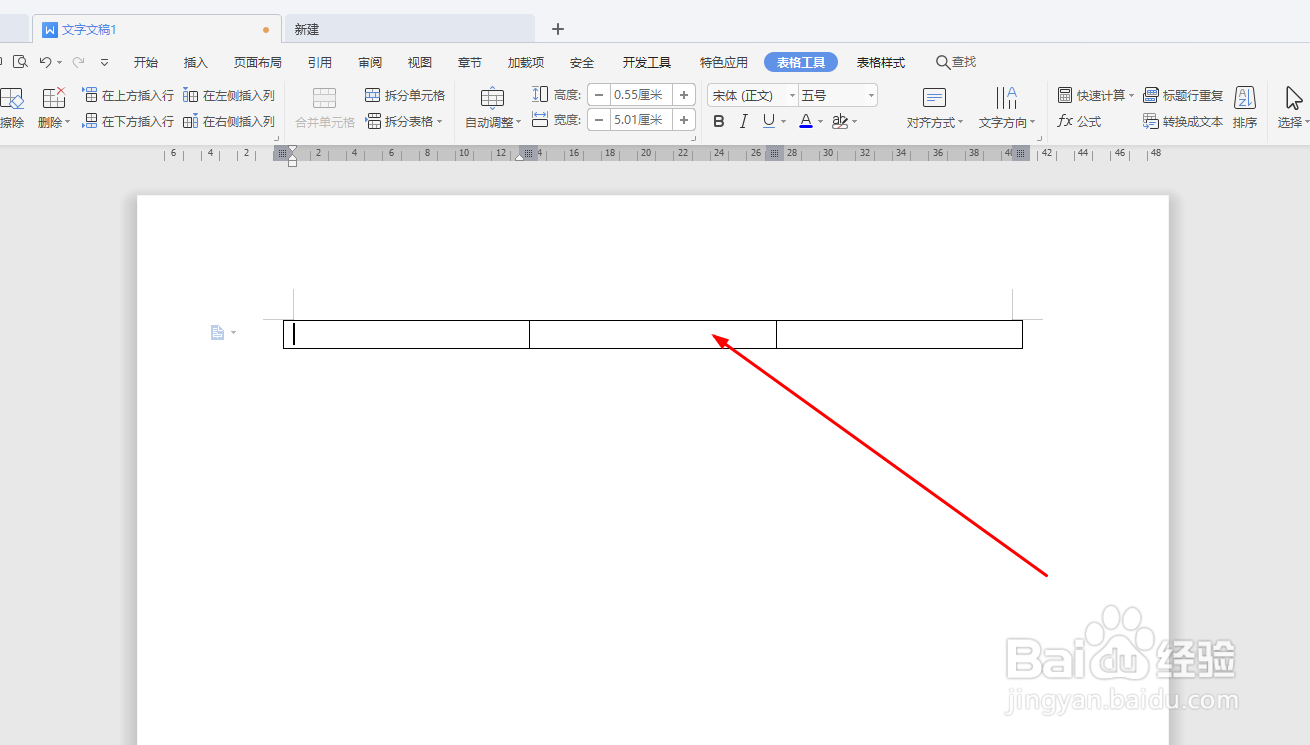Screen dimensions: 1310x745
Task: Open the 章节 (Section) tab
Action: [x=470, y=62]
